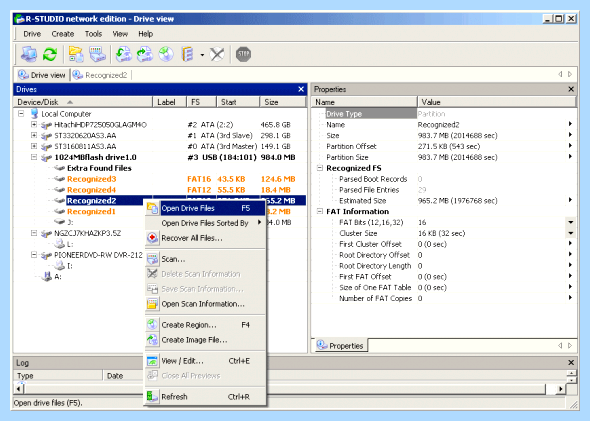Expand the Hitachi HDP725050GLA drive node
Screen dimensions: 590x421
[34, 125]
